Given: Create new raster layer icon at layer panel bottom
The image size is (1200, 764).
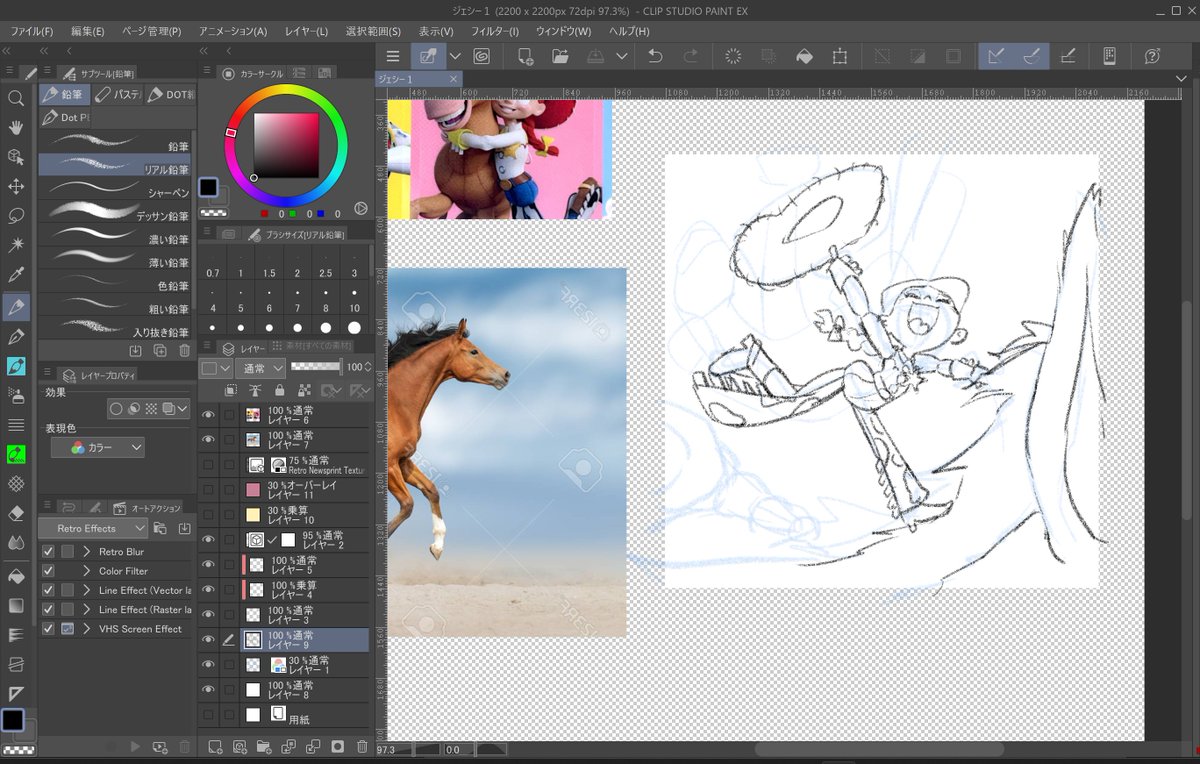Looking at the screenshot, I should 214,746.
